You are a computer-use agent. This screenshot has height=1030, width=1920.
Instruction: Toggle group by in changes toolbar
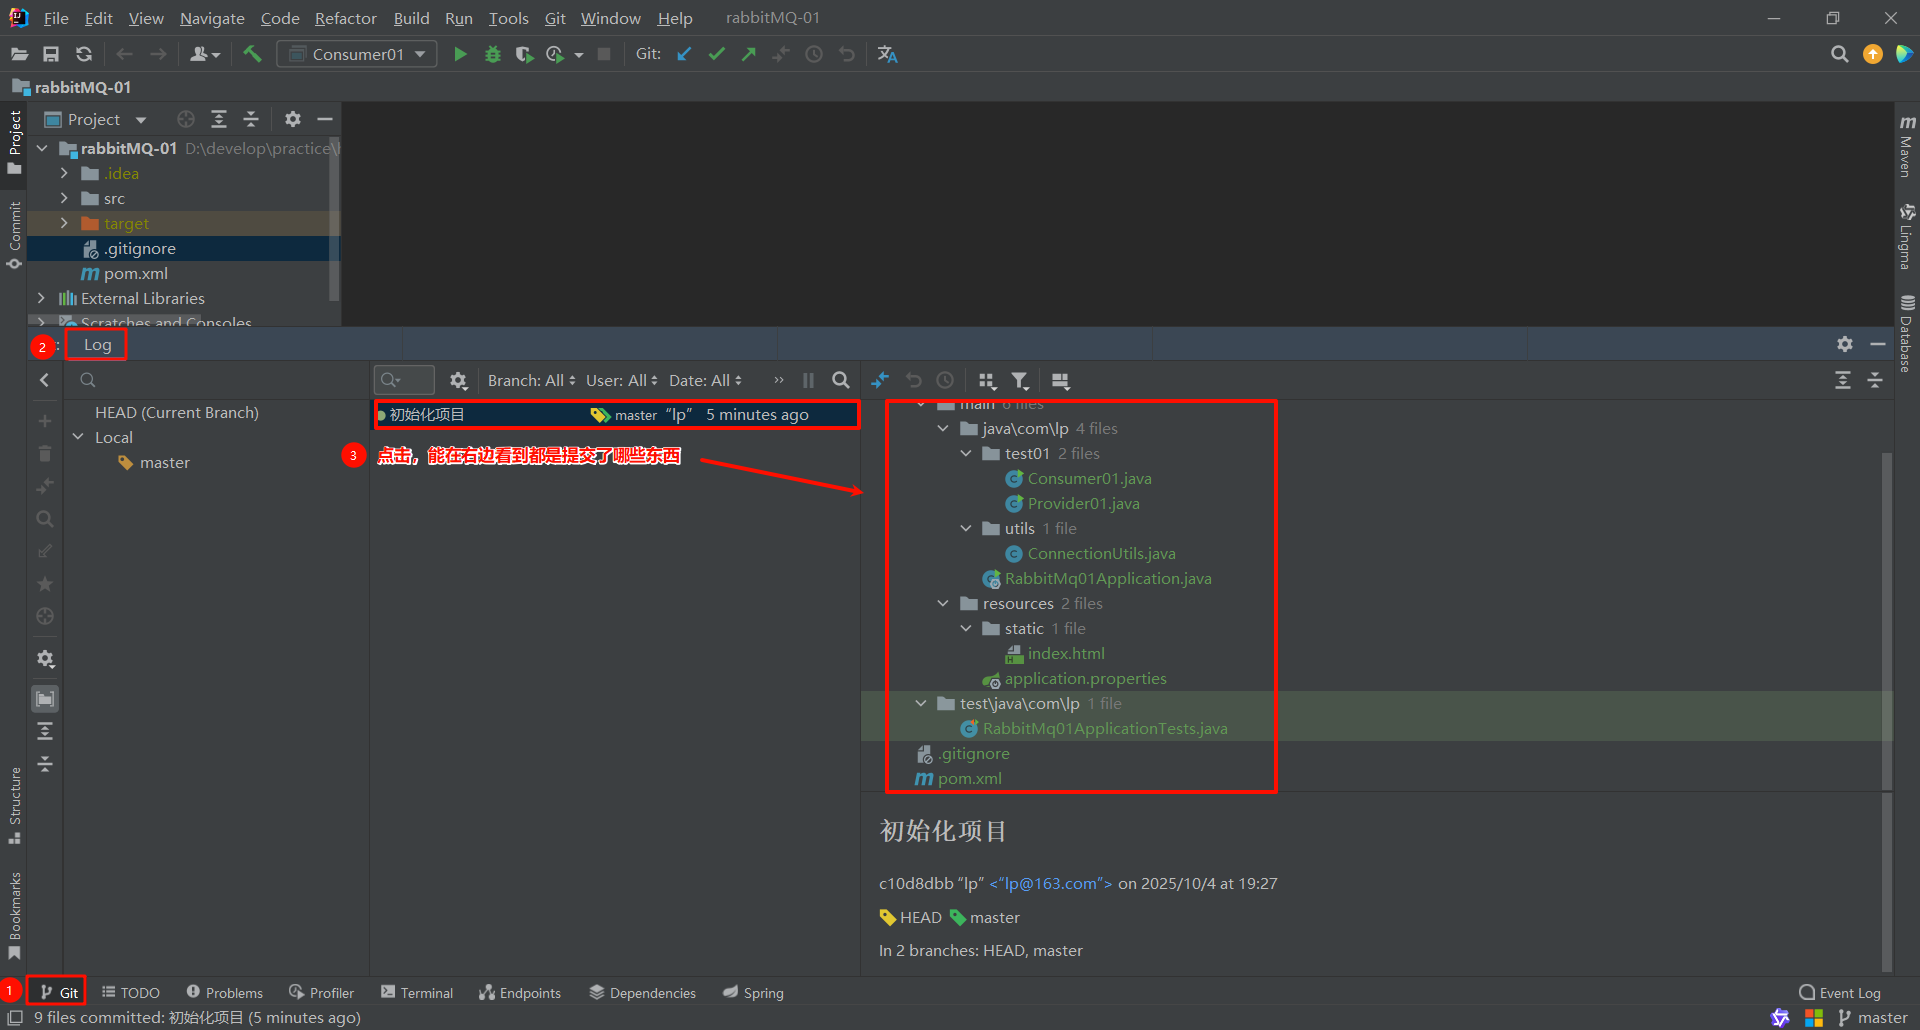pyautogui.click(x=987, y=380)
